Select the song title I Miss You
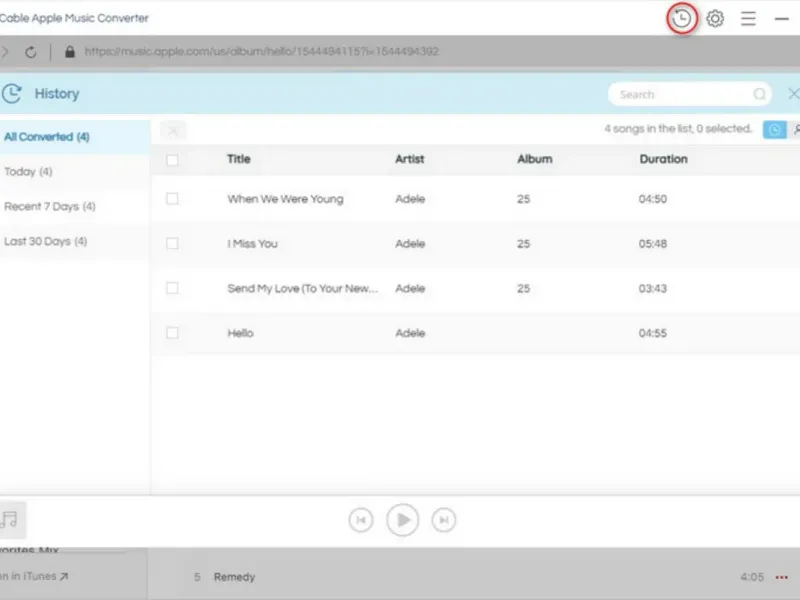800x600 pixels. click(x=253, y=244)
